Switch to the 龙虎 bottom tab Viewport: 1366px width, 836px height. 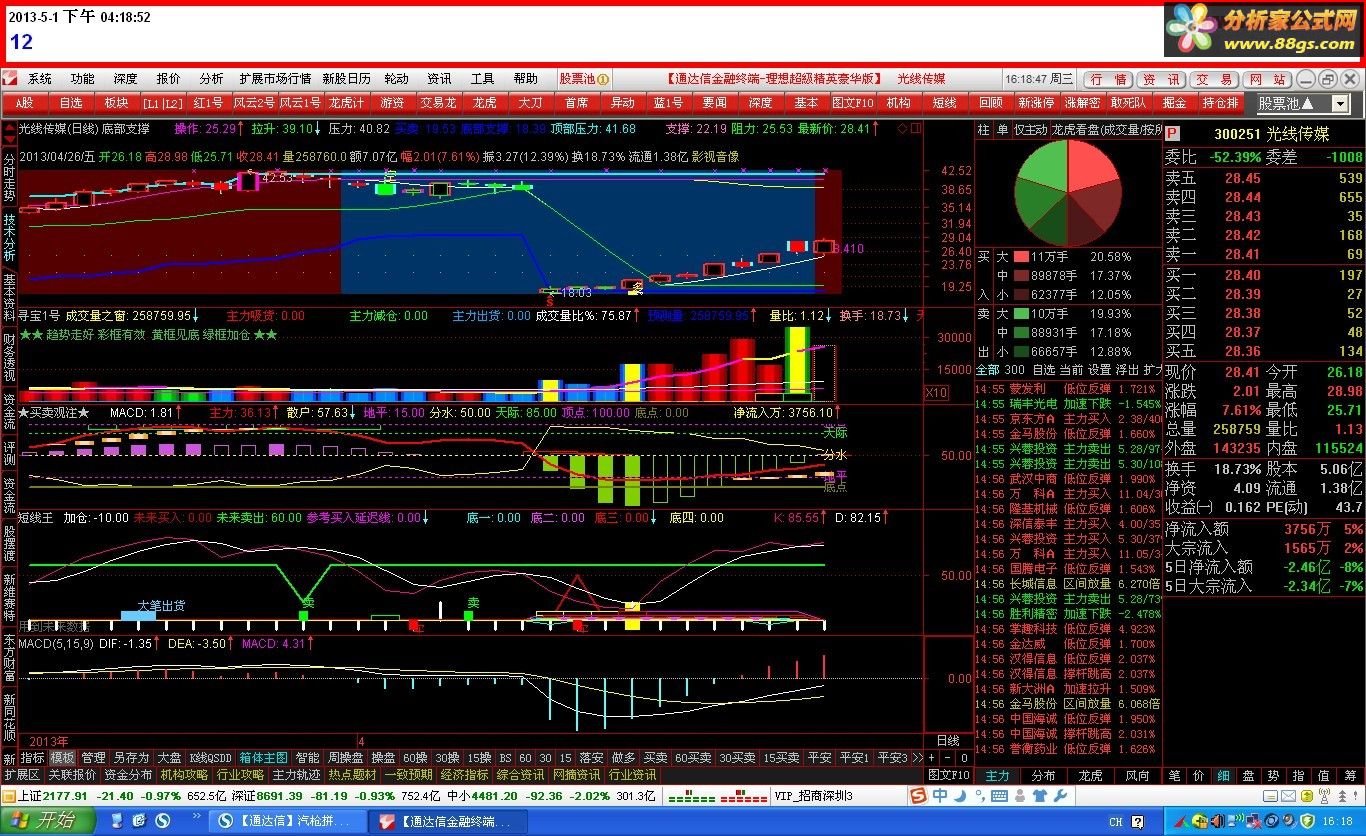pyautogui.click(x=1090, y=775)
